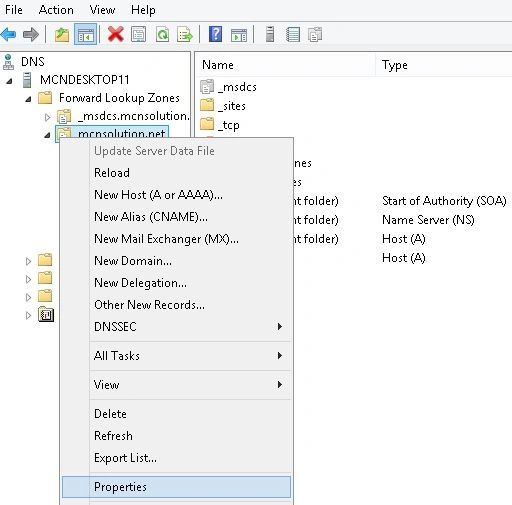Click the New Zone toolbar icon
512x505 pixels.
315,34
